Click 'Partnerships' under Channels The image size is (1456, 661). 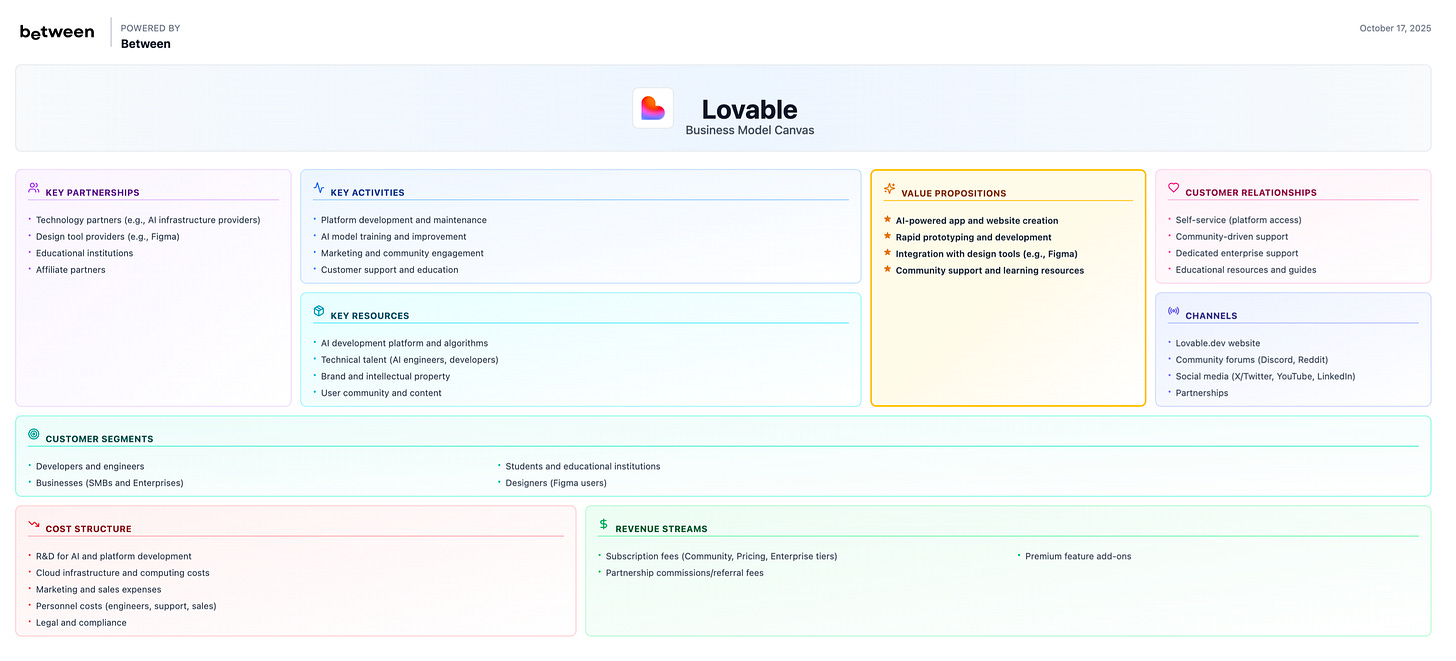pos(1202,393)
